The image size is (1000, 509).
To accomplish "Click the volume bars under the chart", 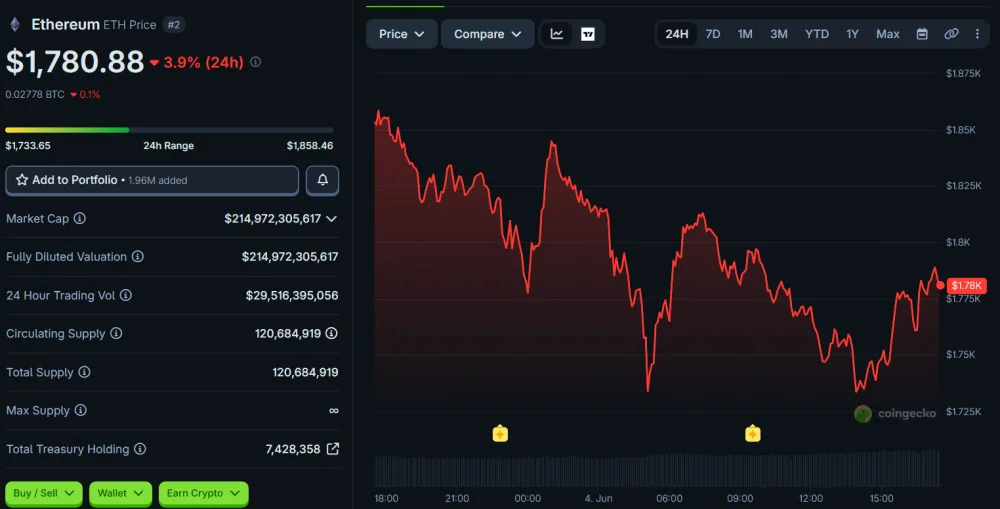I will tap(657, 469).
